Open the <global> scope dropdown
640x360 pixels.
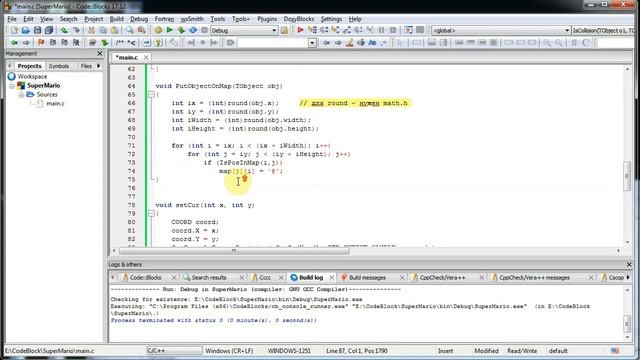click(x=567, y=31)
